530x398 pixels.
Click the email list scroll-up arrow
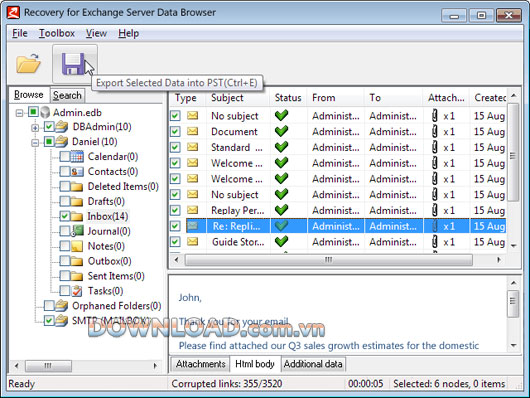513,96
